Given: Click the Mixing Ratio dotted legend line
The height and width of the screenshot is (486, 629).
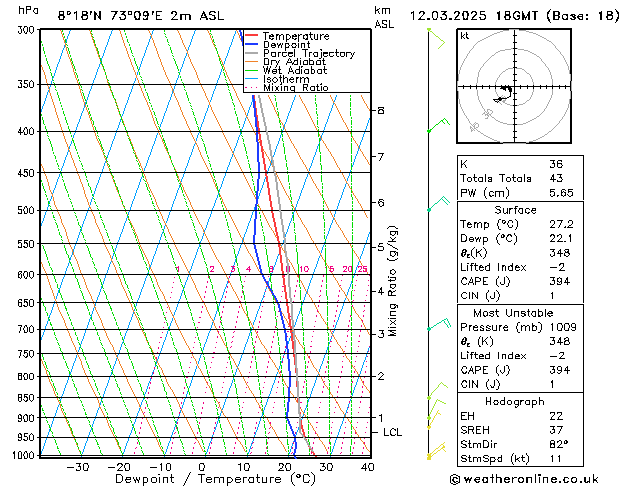Looking at the screenshot, I should point(252,88).
